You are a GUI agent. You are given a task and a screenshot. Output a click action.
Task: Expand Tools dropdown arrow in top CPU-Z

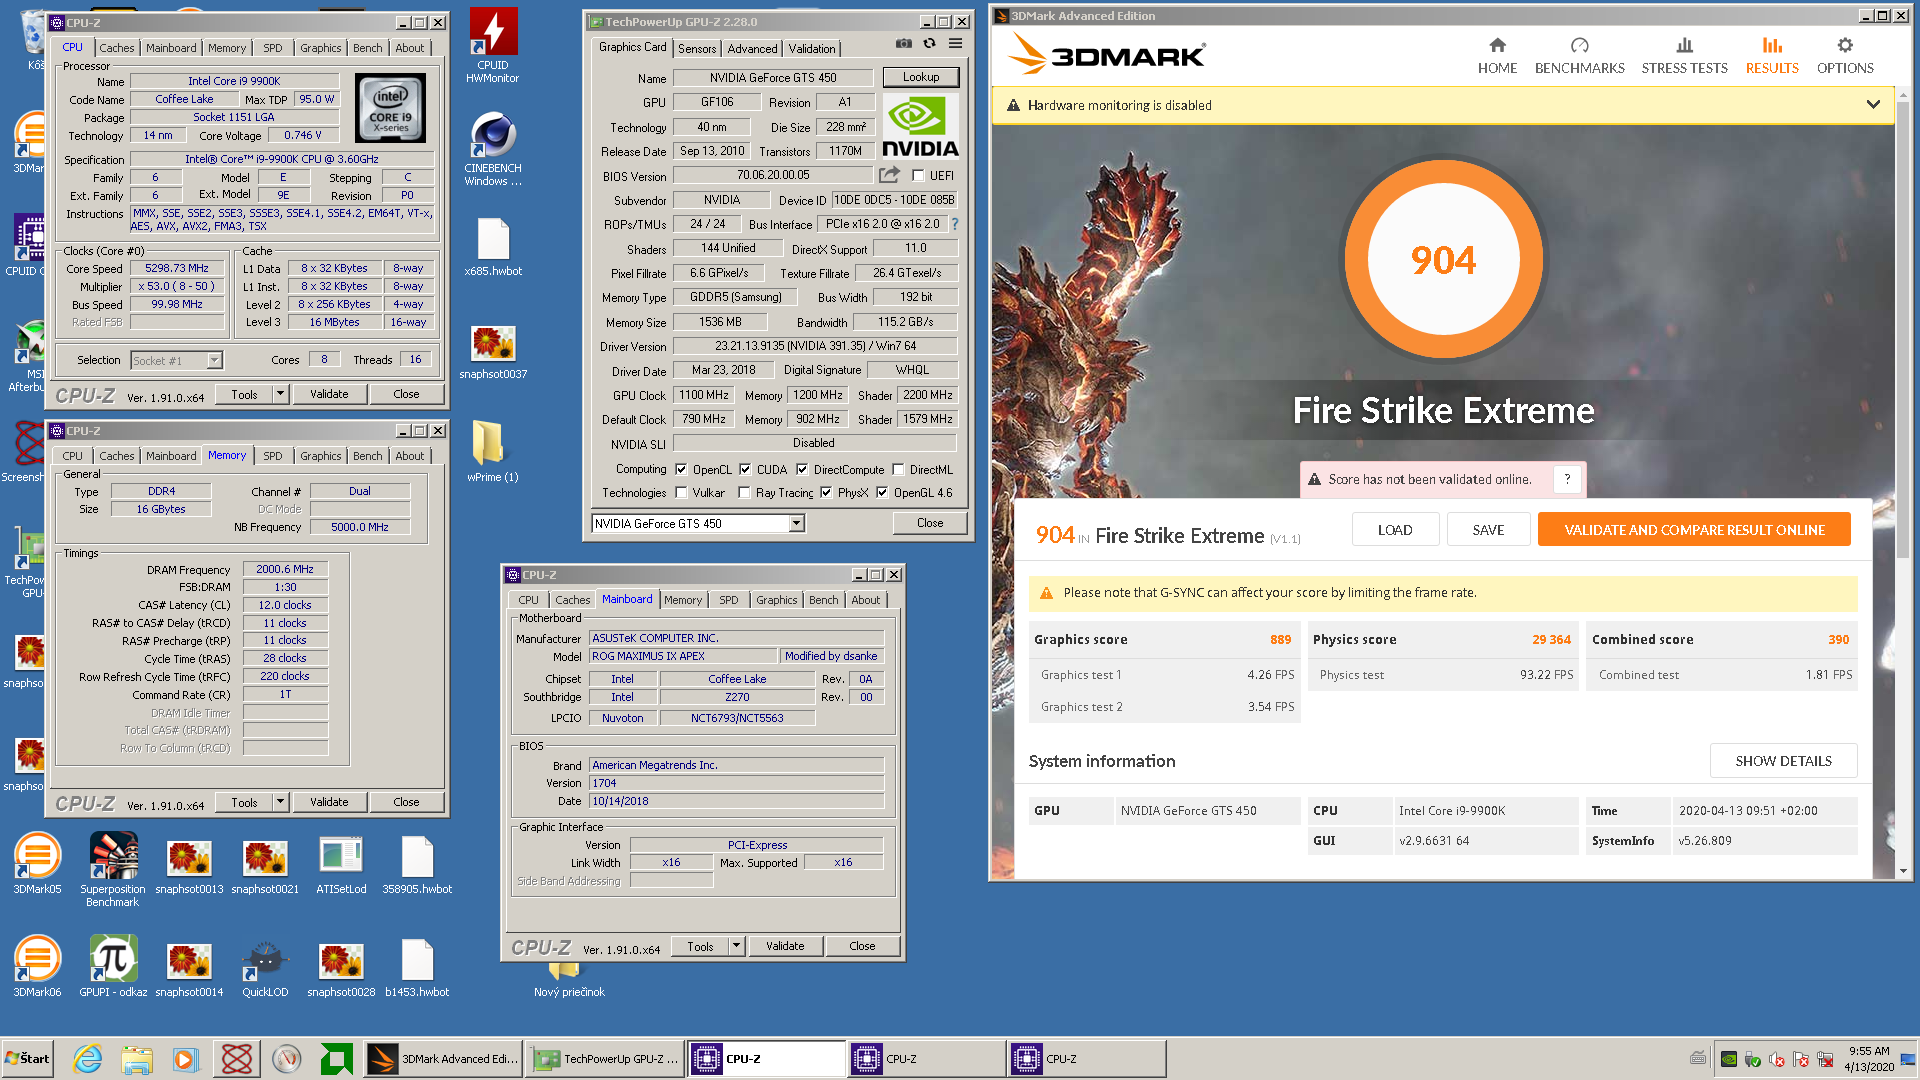pos(281,394)
